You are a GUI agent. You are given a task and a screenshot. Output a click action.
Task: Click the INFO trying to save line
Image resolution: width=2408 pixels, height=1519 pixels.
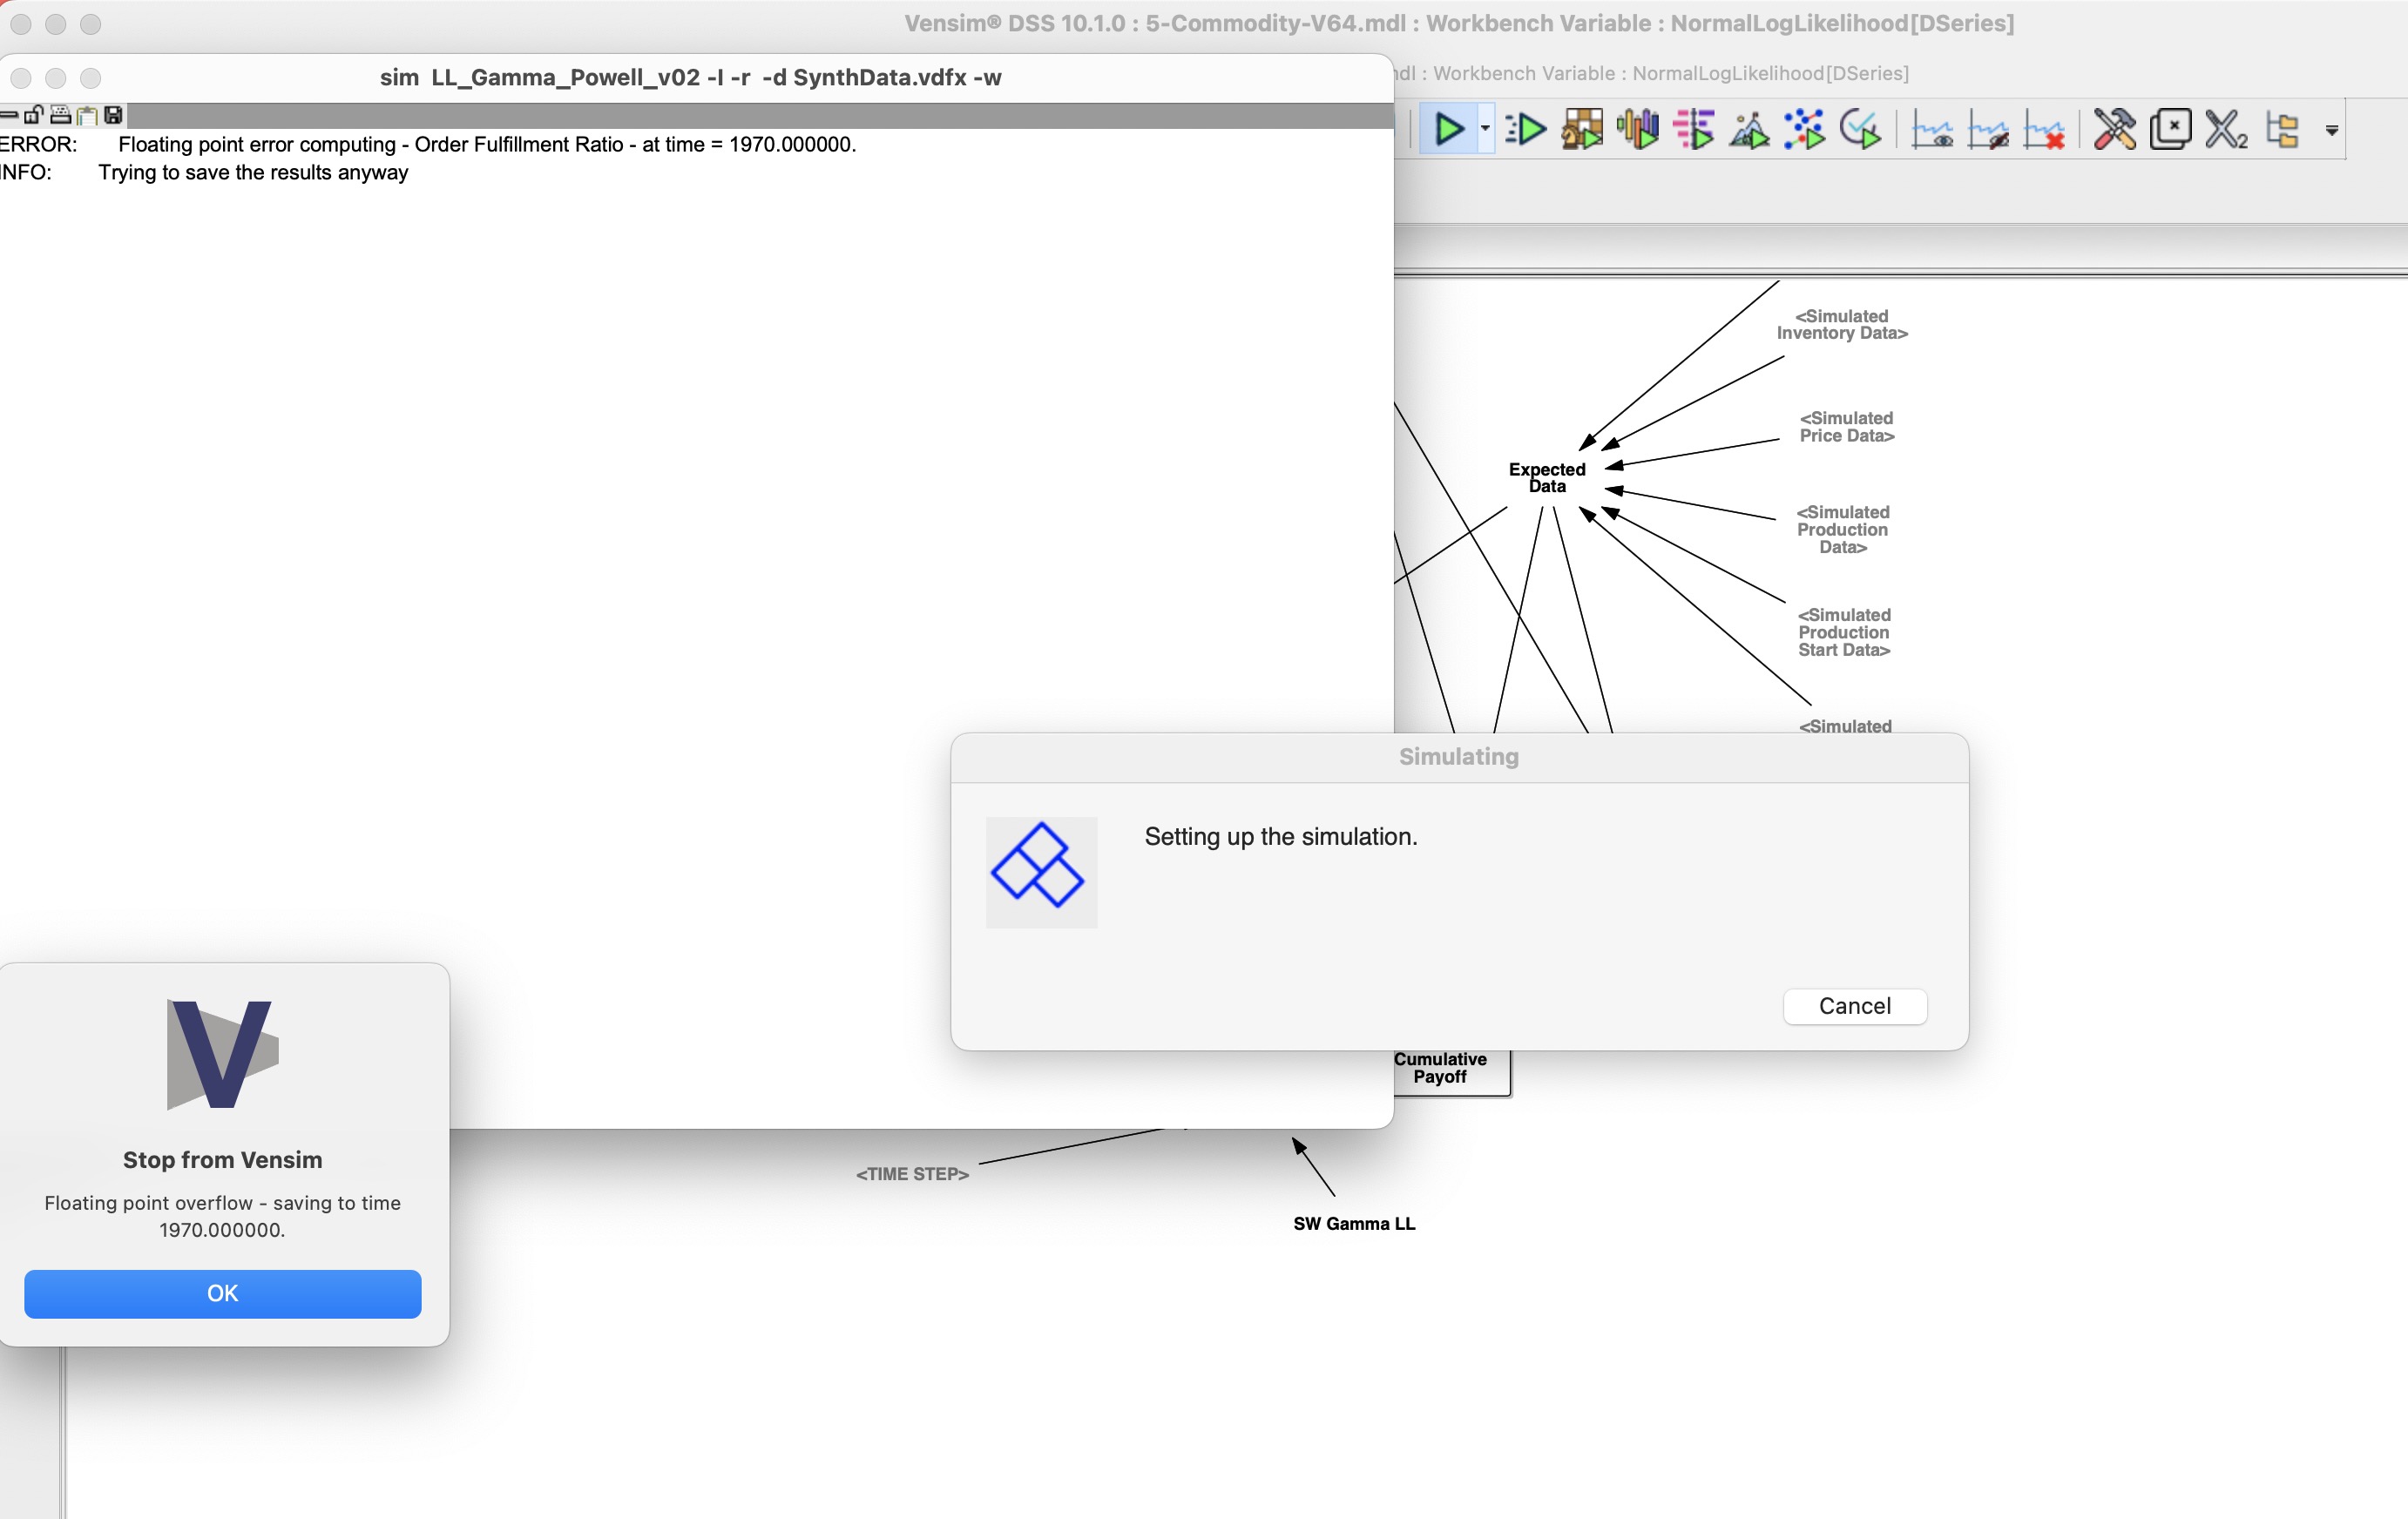tap(204, 172)
